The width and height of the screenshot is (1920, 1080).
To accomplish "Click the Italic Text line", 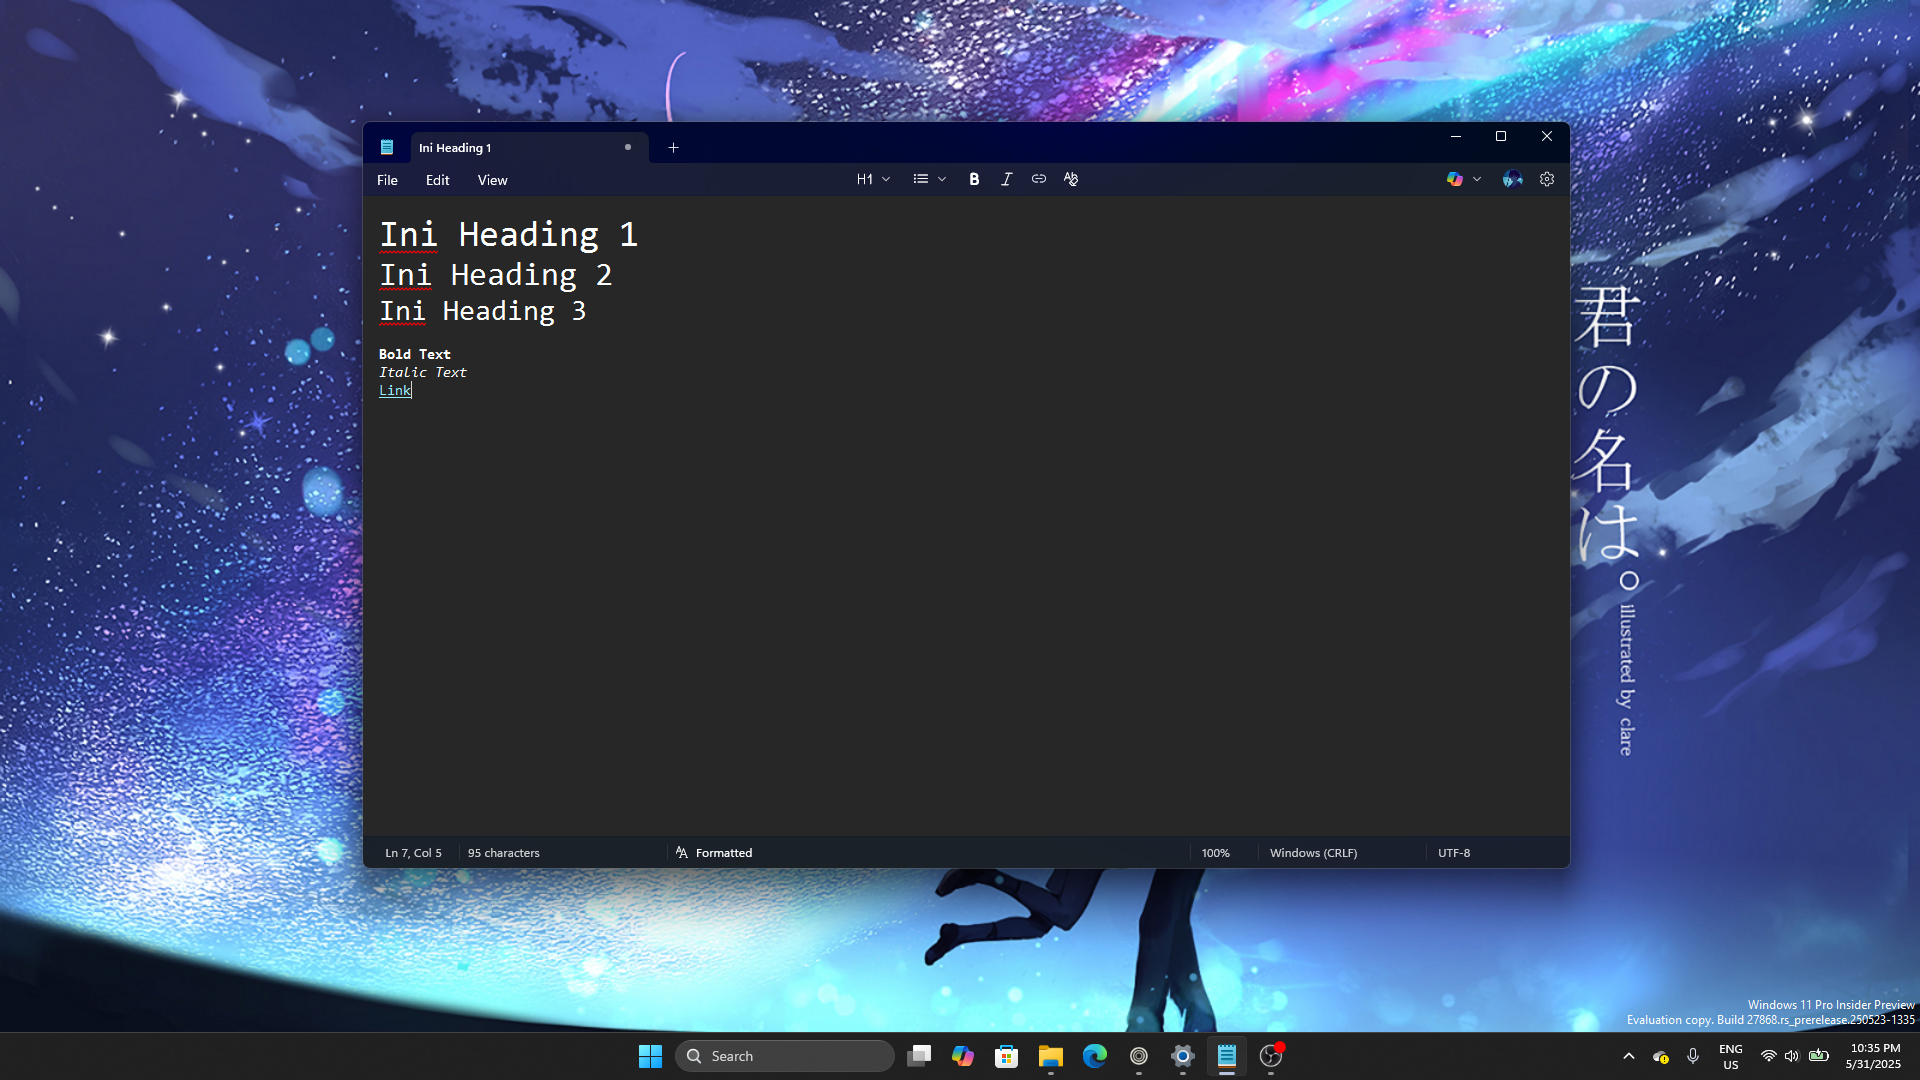I will click(x=422, y=372).
